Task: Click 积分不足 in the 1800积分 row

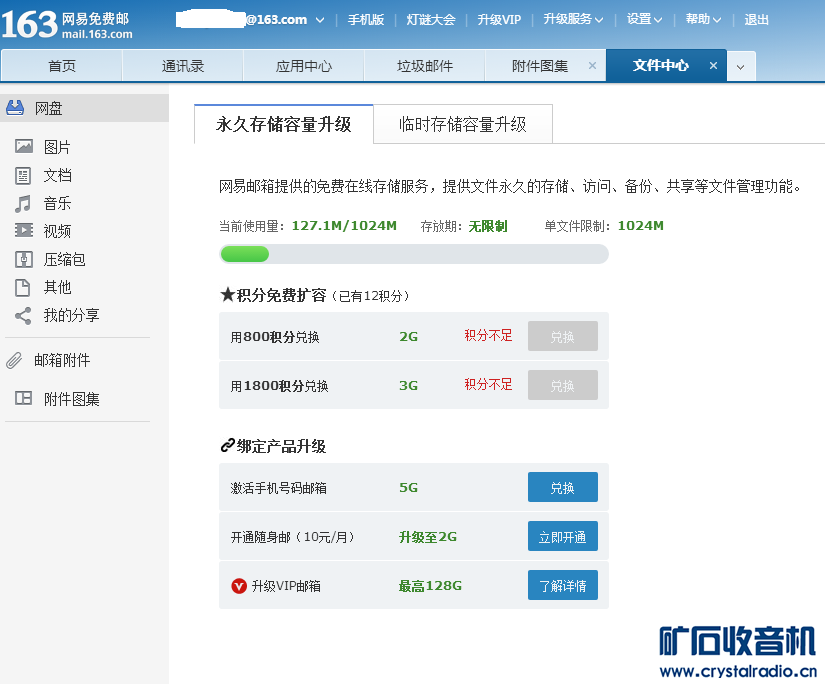Action: pyautogui.click(x=488, y=384)
